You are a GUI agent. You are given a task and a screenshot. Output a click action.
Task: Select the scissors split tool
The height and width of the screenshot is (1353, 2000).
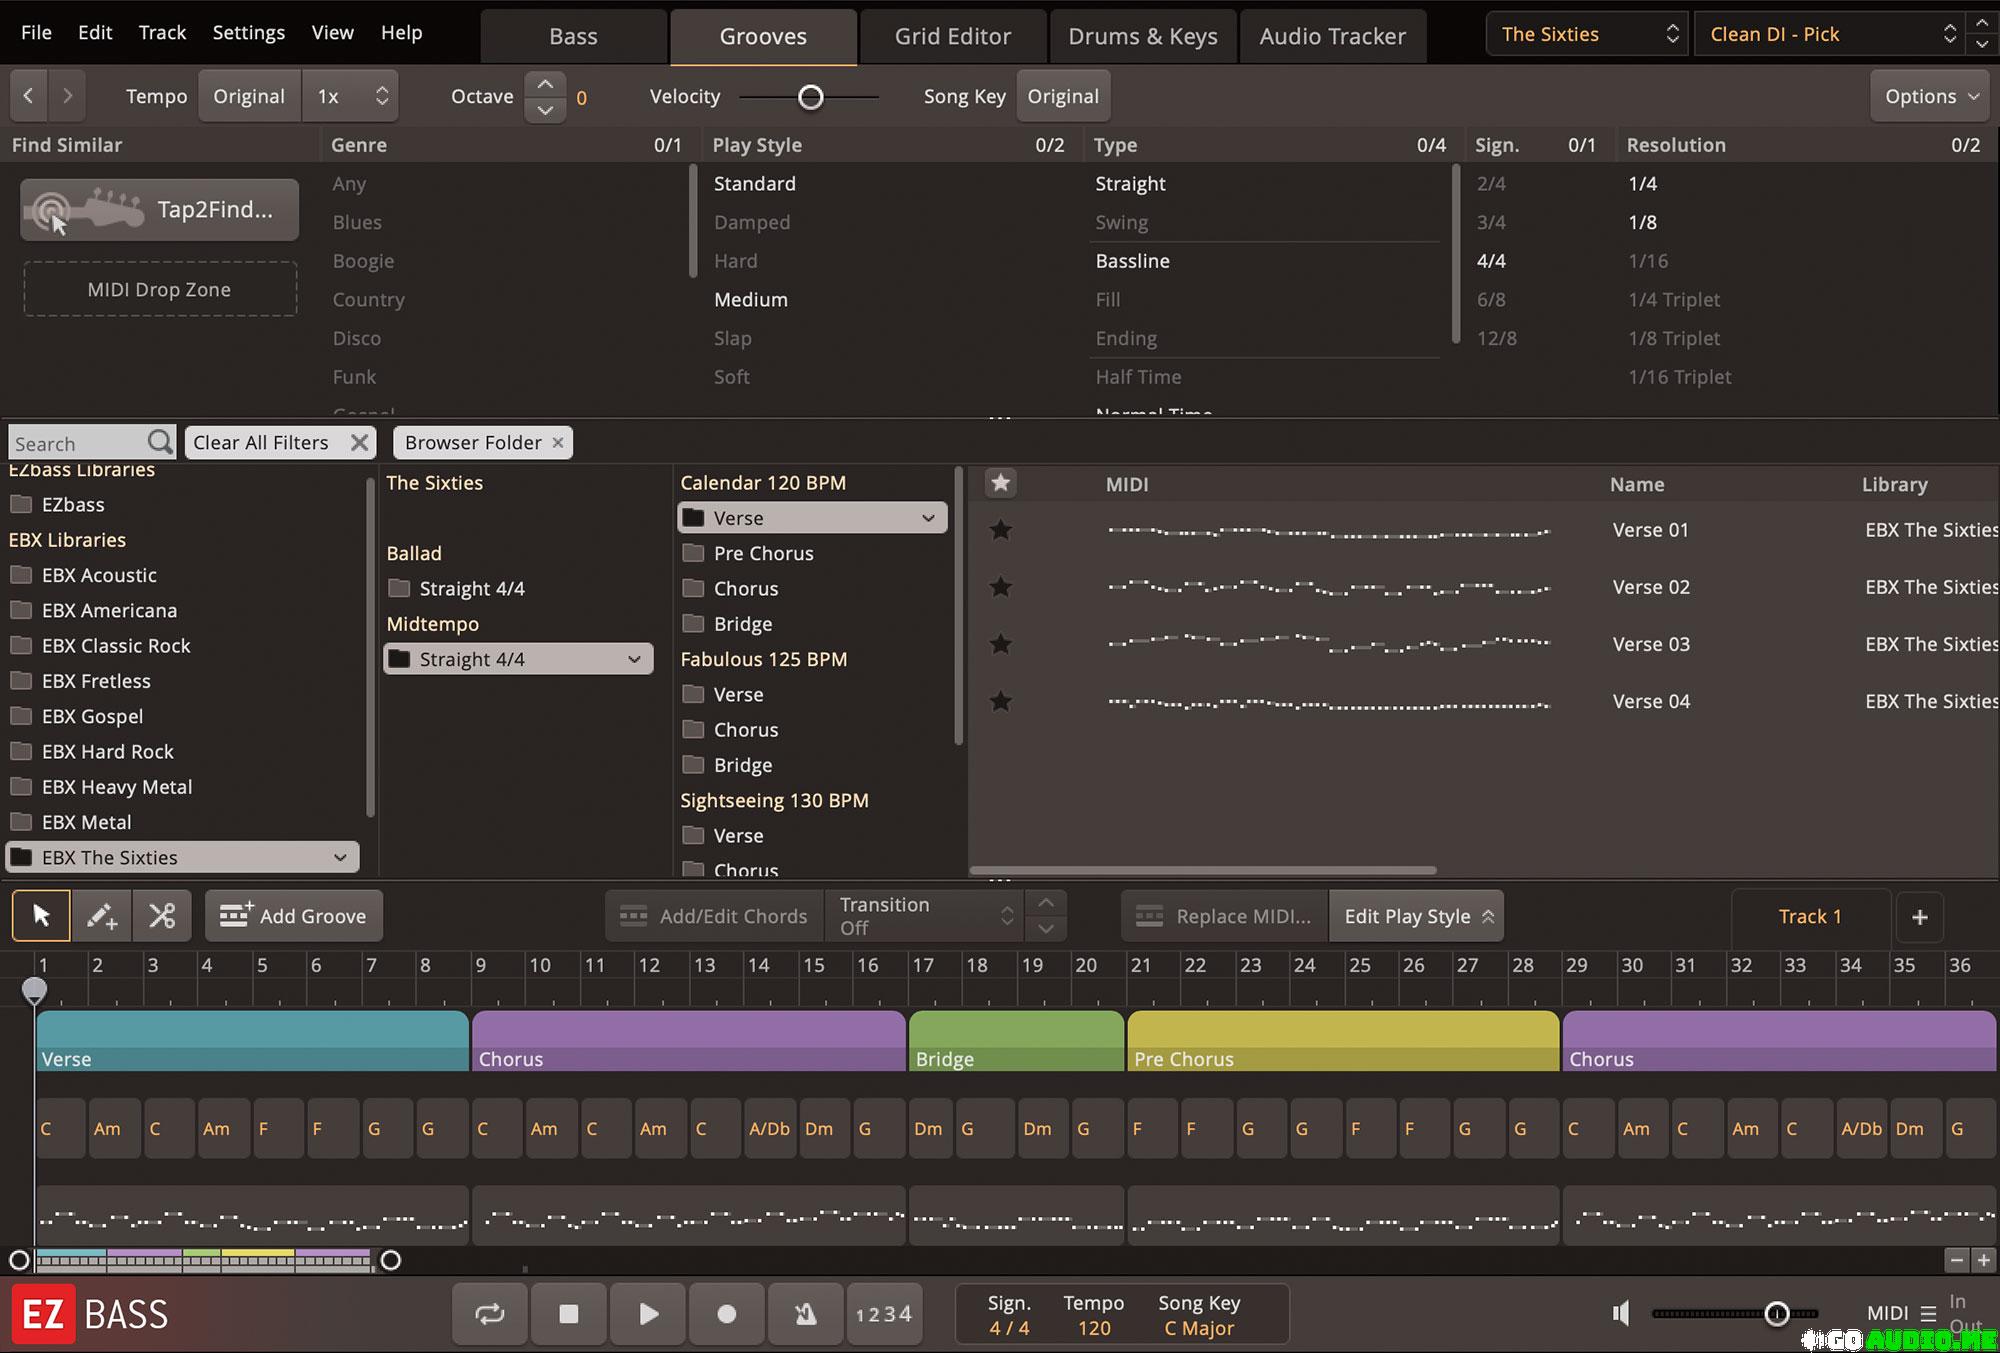coord(162,916)
